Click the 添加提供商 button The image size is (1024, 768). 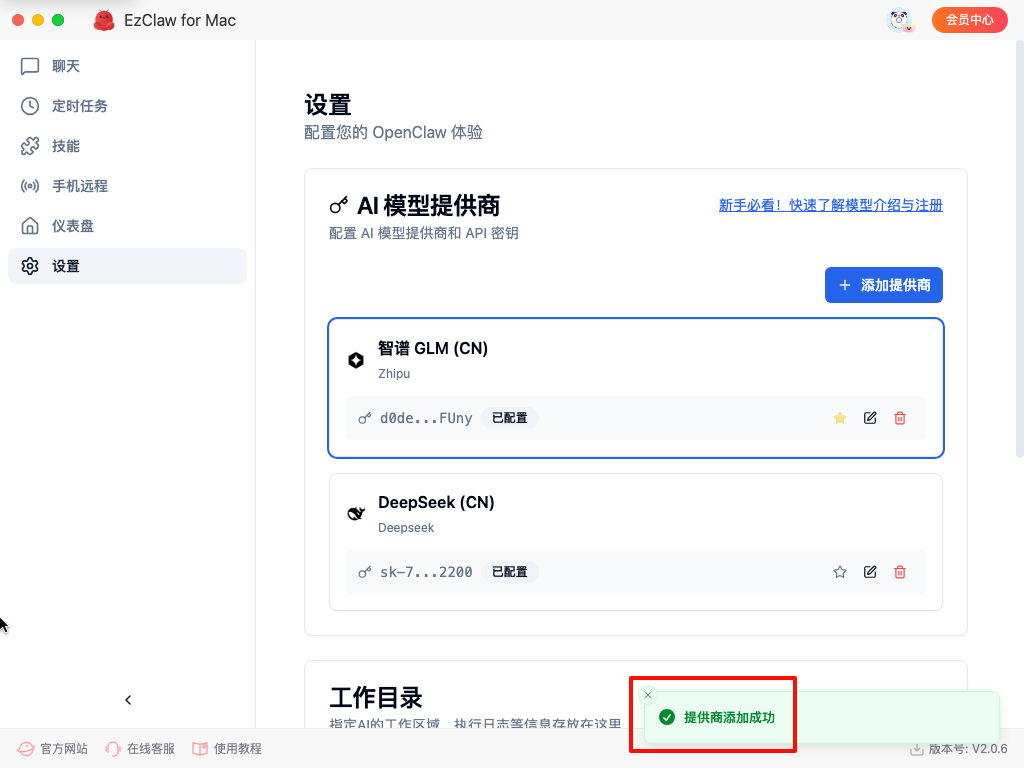click(883, 285)
